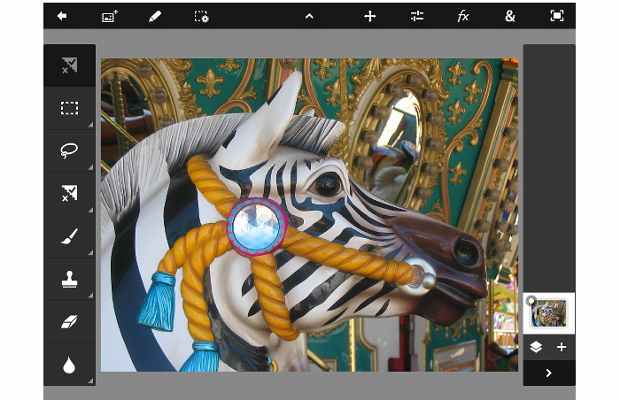Image resolution: width=620 pixels, height=400 pixels.
Task: Select the Brush tool
Action: coord(70,236)
